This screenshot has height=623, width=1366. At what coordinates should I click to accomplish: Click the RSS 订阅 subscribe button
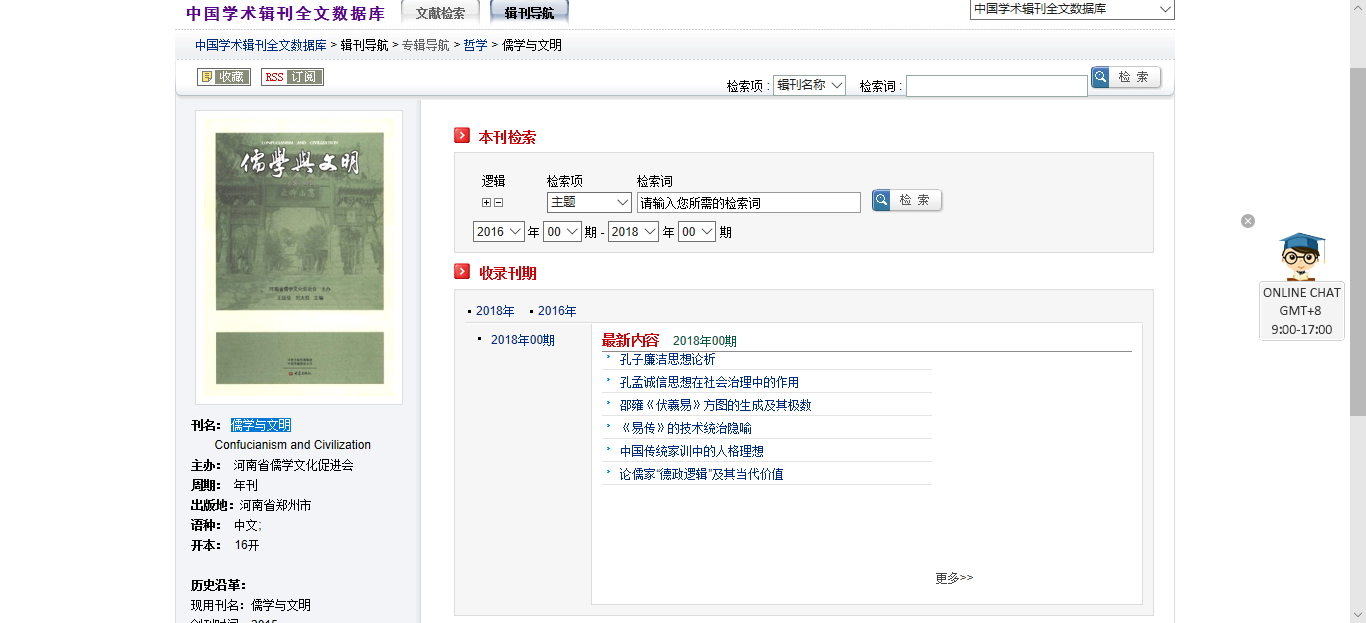(x=292, y=77)
